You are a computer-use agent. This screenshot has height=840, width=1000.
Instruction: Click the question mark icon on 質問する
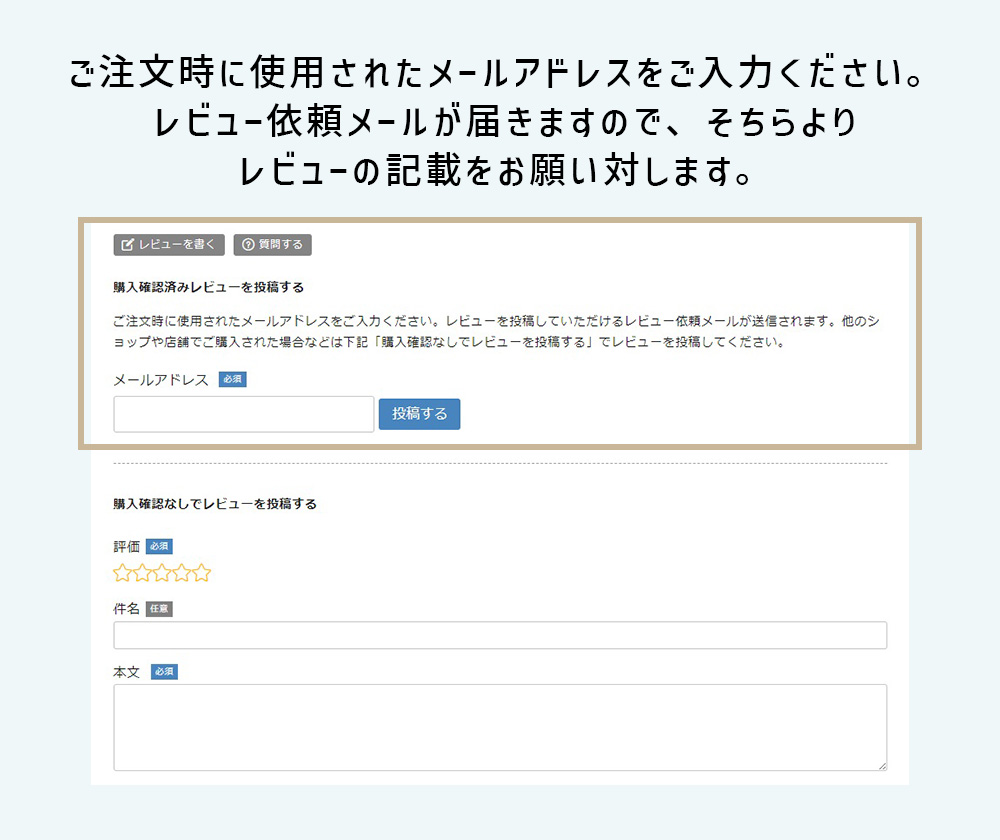coord(248,245)
